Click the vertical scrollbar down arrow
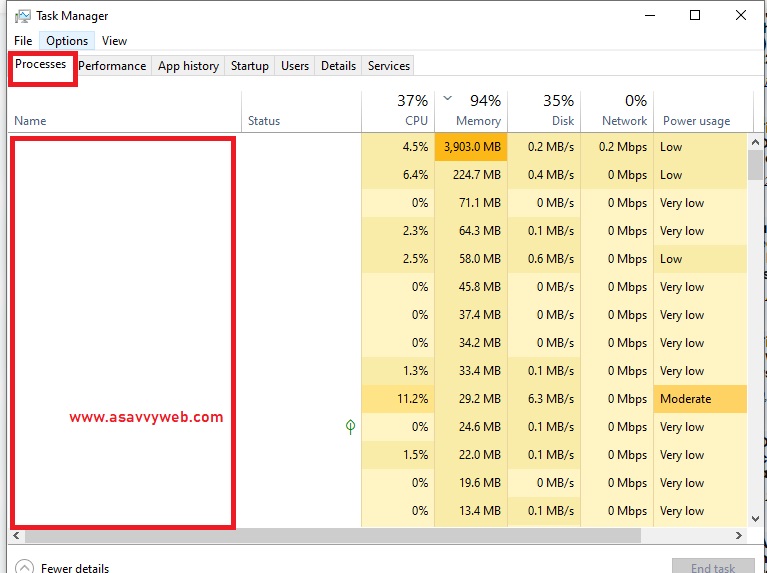 coord(755,519)
